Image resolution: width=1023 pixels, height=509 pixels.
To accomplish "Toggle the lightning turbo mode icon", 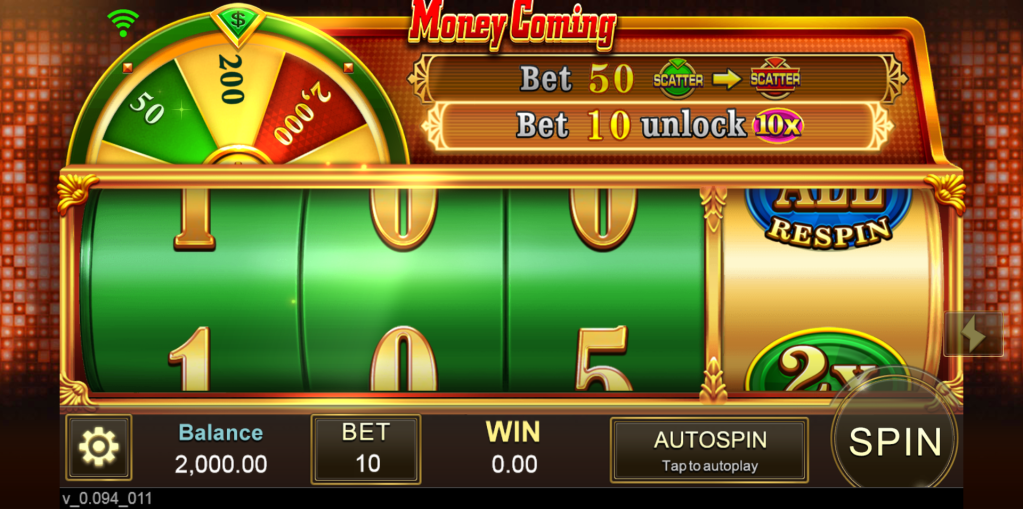I will [x=973, y=333].
